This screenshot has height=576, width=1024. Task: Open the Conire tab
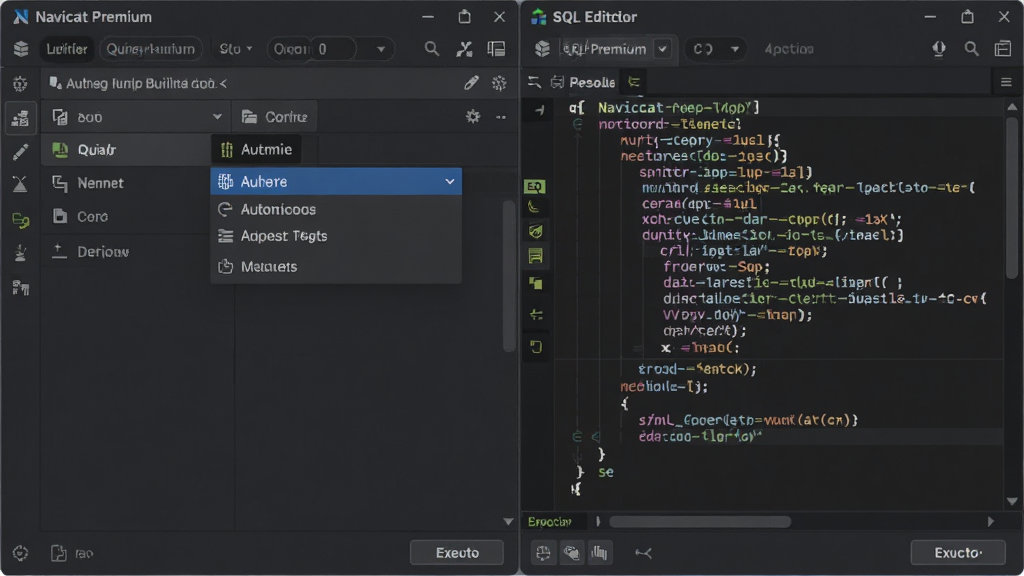pyautogui.click(x=275, y=117)
